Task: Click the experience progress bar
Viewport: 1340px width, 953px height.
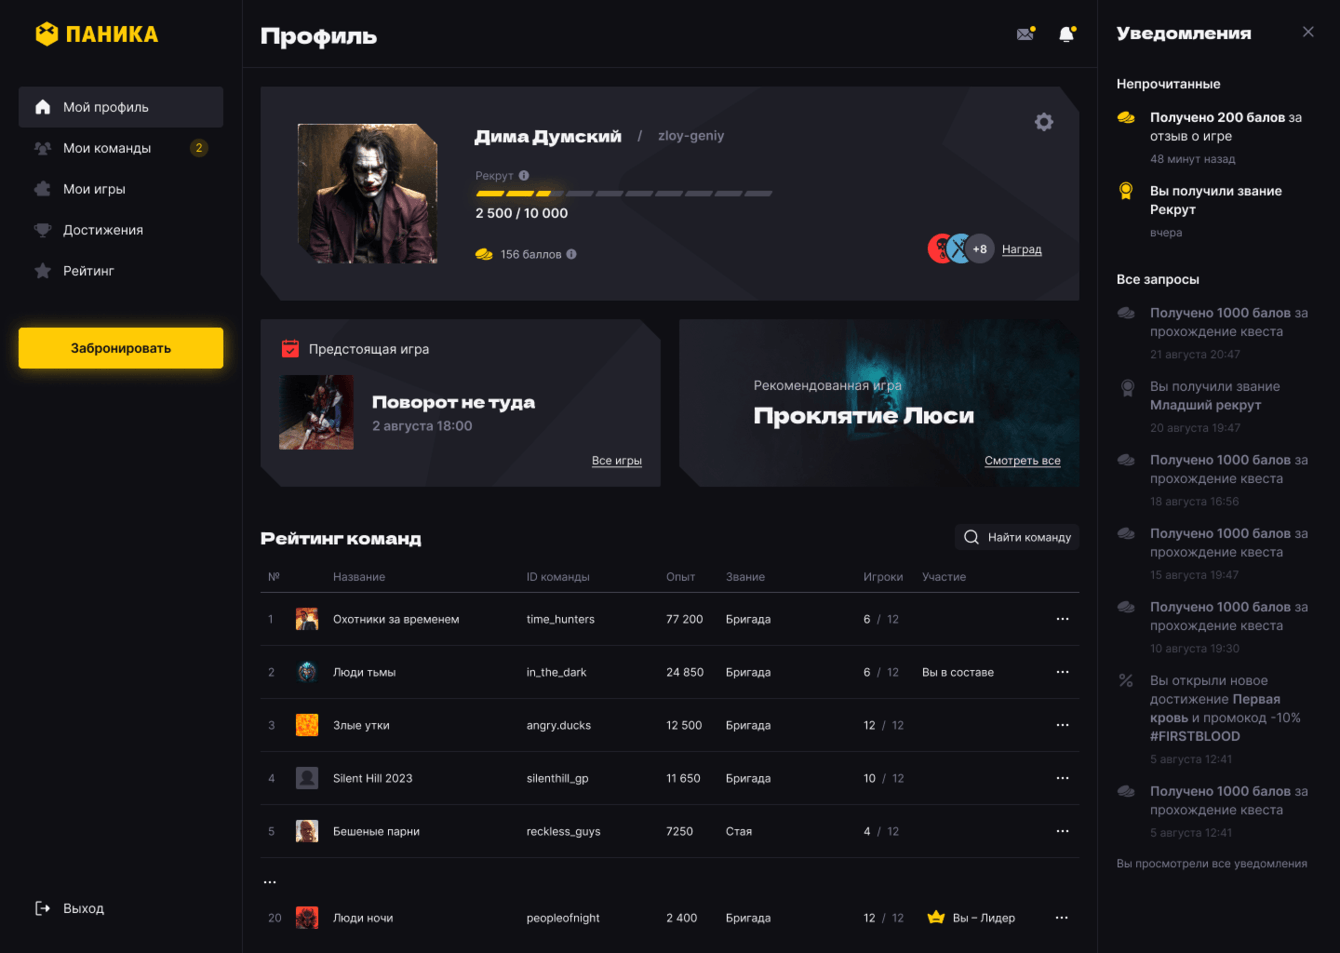Action: click(624, 193)
